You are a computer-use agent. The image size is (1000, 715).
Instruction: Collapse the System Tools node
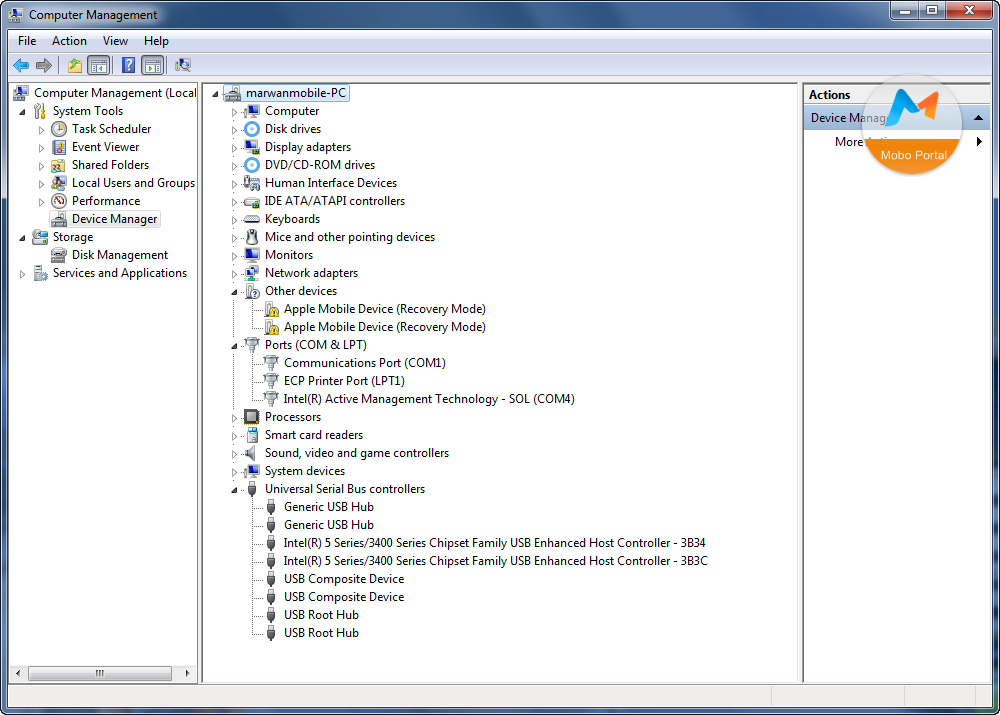coord(23,112)
